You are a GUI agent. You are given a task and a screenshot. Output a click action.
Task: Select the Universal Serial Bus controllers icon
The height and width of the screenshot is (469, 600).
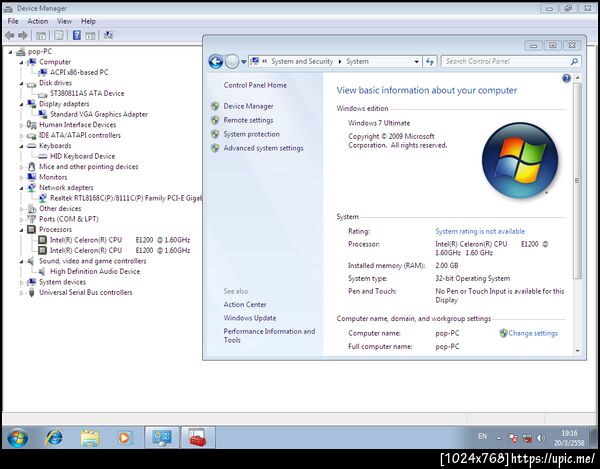tap(31, 293)
